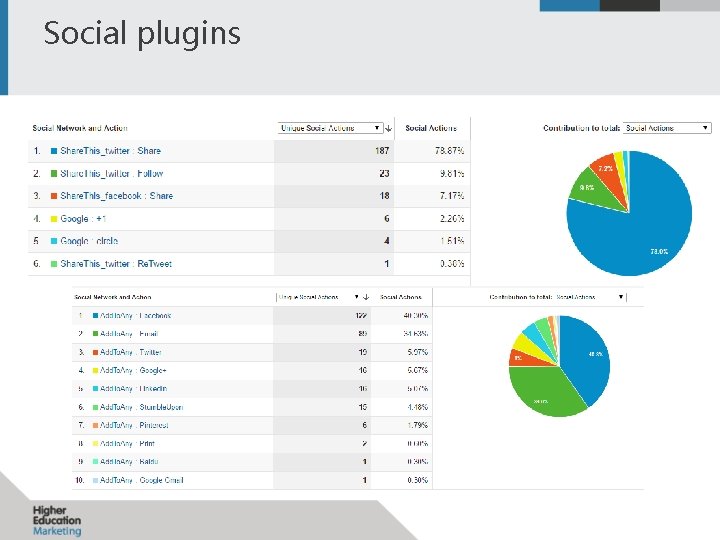Image resolution: width=720 pixels, height=540 pixels.
Task: Click green swatch beside ShareThis_twitter : Follow
Action: point(54,174)
